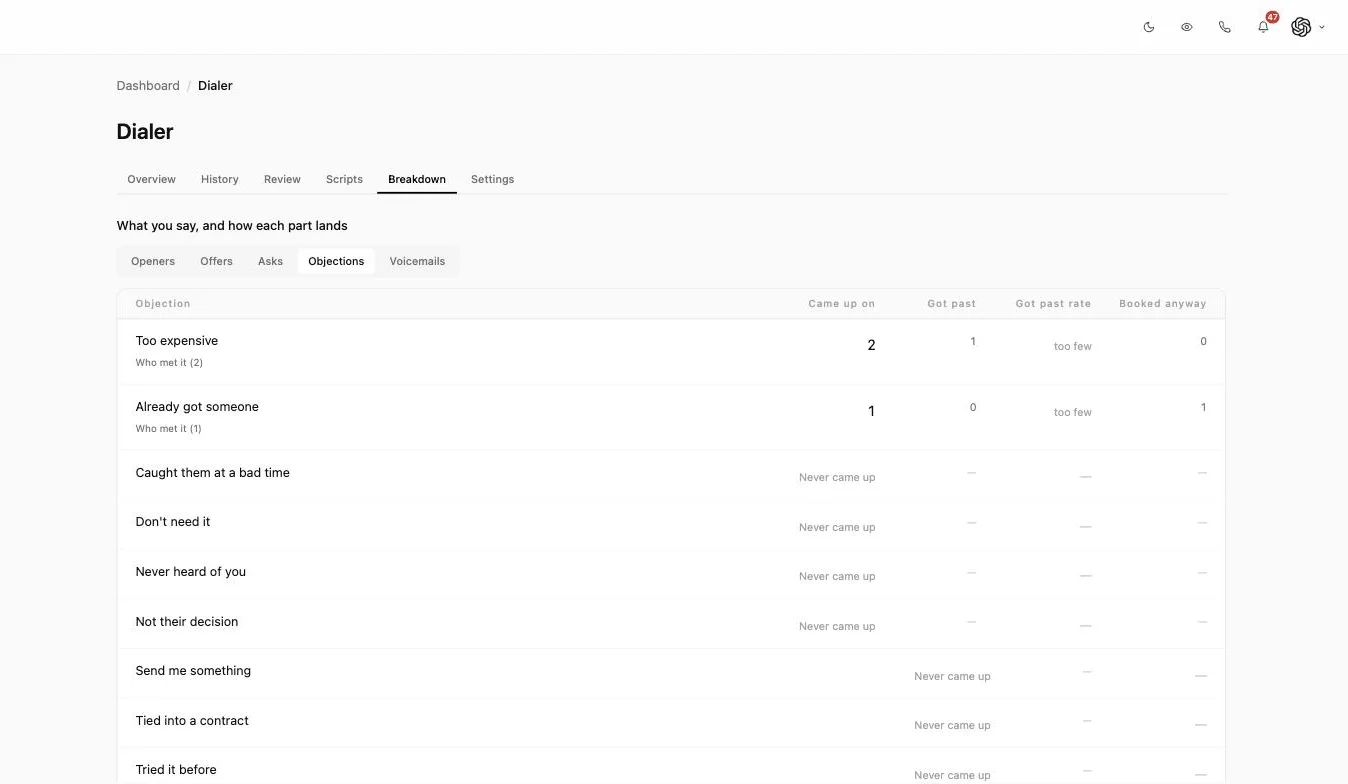Click Dialer breadcrumb item

point(215,86)
